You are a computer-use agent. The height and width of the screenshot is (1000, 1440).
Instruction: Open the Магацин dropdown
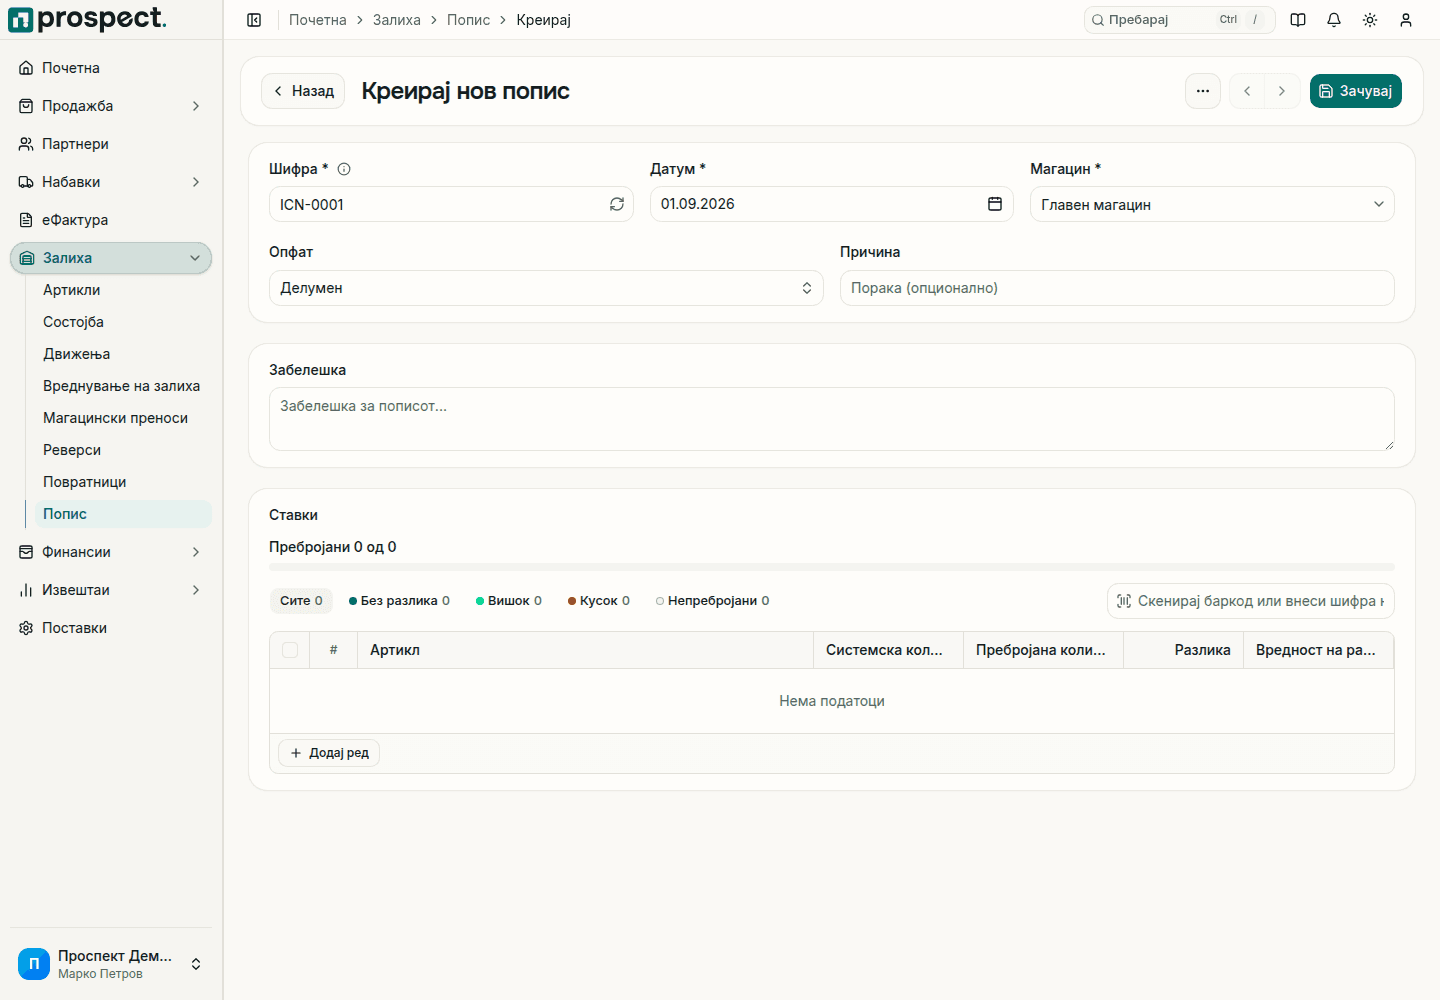pos(1212,204)
